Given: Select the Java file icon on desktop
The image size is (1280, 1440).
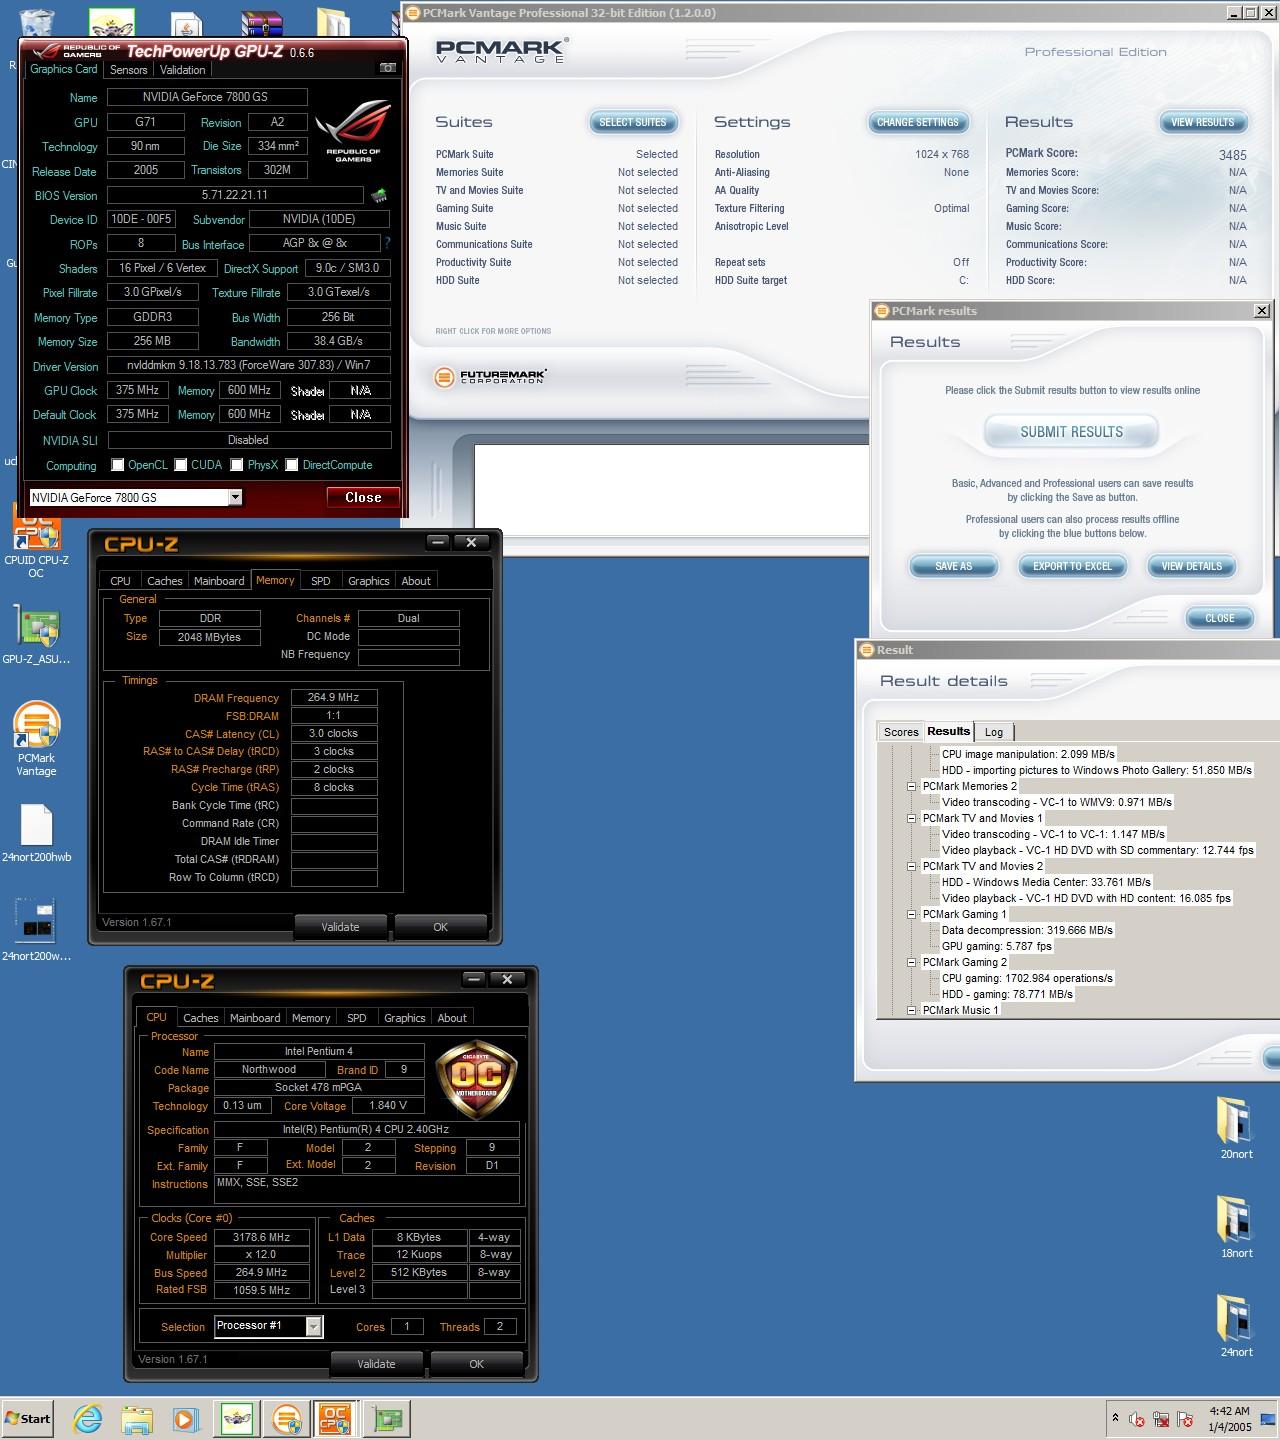Looking at the screenshot, I should pyautogui.click(x=187, y=24).
